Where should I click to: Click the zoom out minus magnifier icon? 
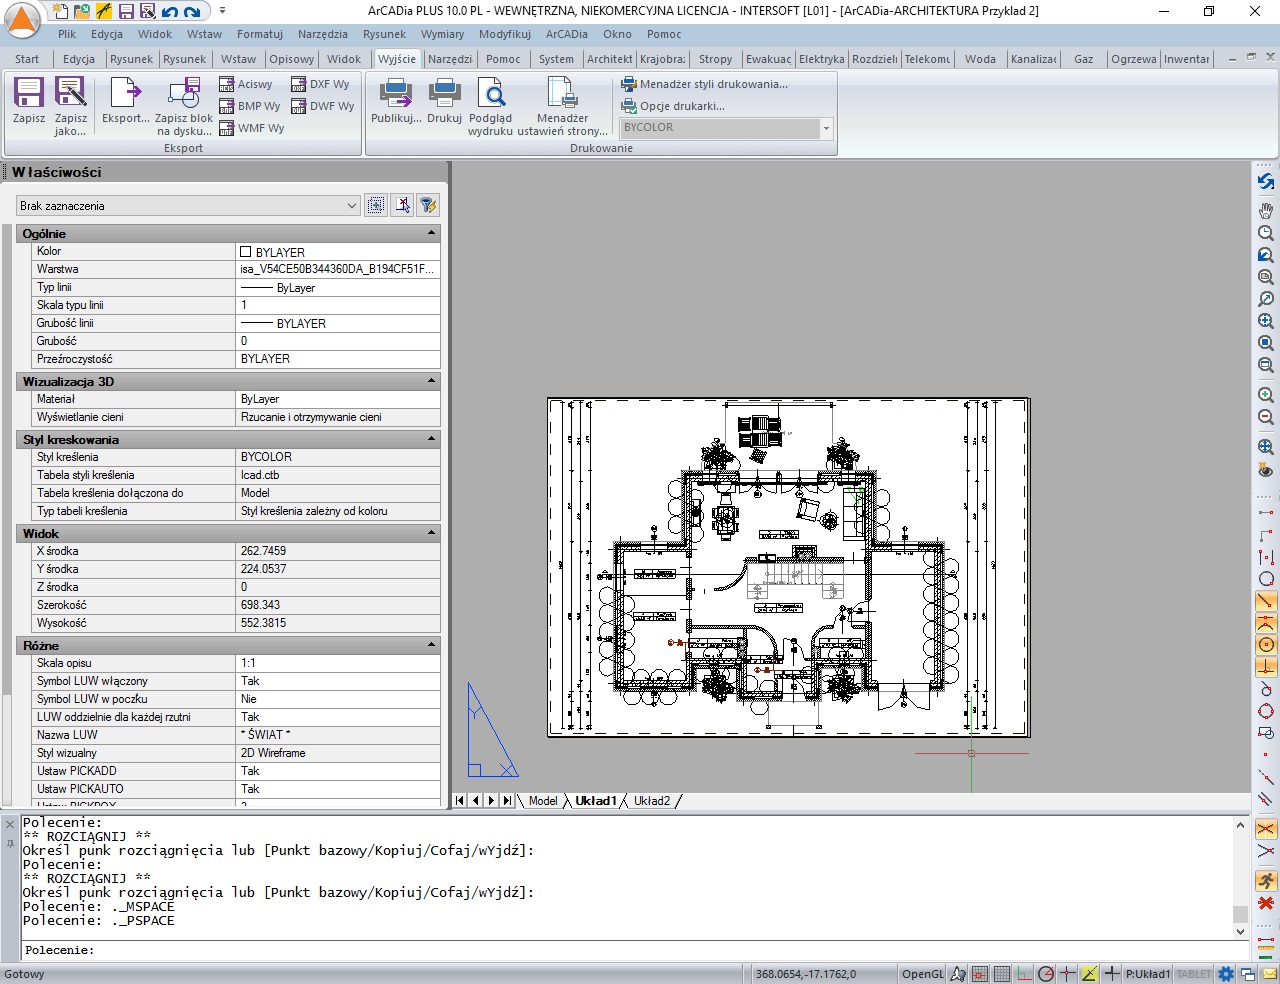coord(1266,417)
